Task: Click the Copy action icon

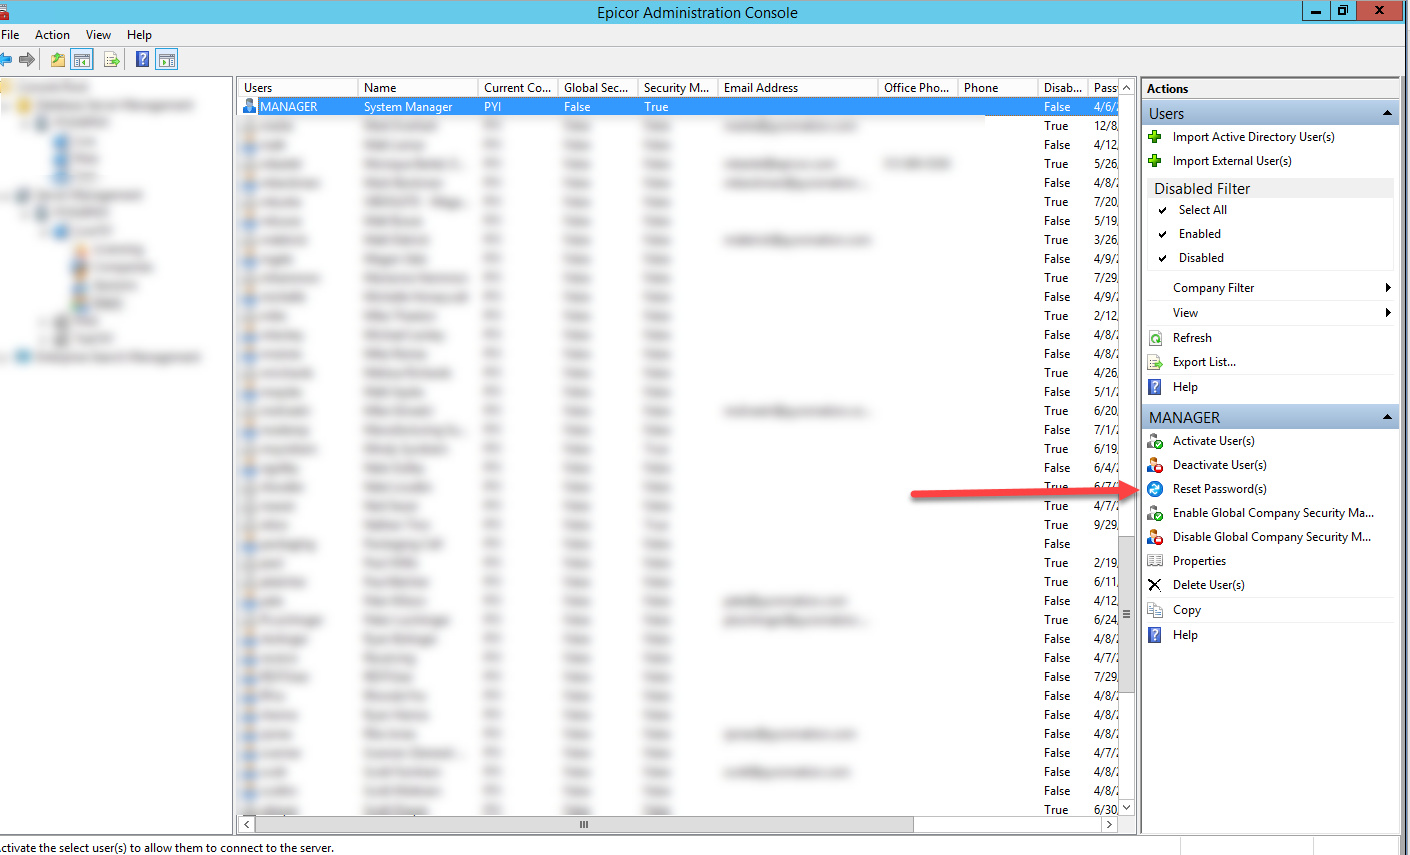Action: pos(1155,610)
